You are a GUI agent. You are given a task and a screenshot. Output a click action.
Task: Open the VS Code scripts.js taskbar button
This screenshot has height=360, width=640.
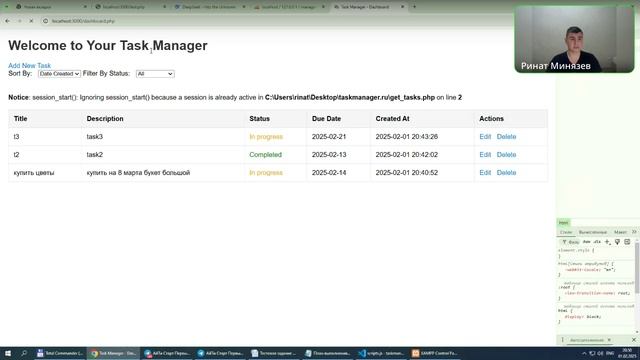pyautogui.click(x=382, y=353)
